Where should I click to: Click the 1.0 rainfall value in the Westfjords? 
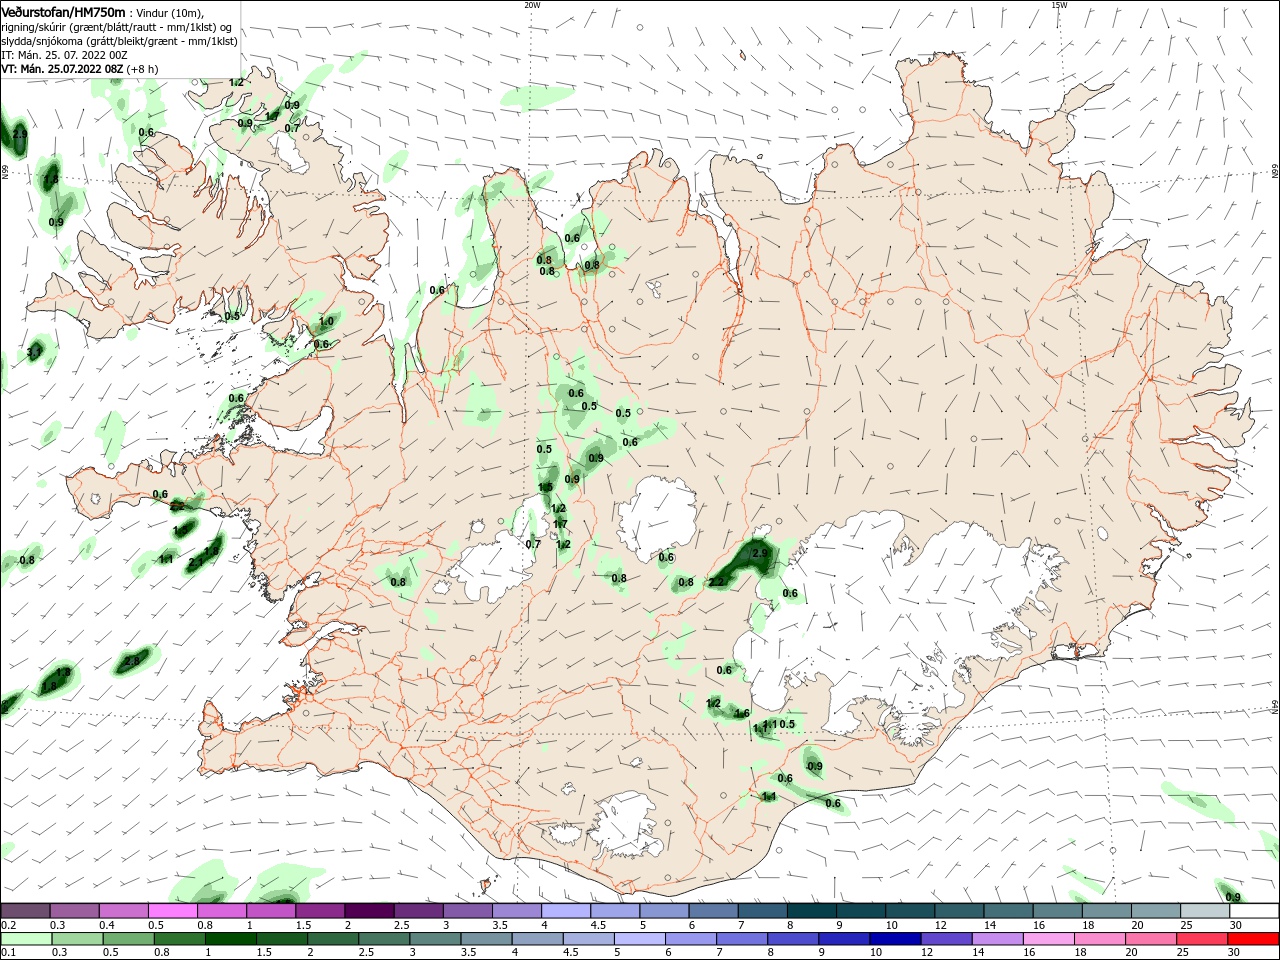326,322
